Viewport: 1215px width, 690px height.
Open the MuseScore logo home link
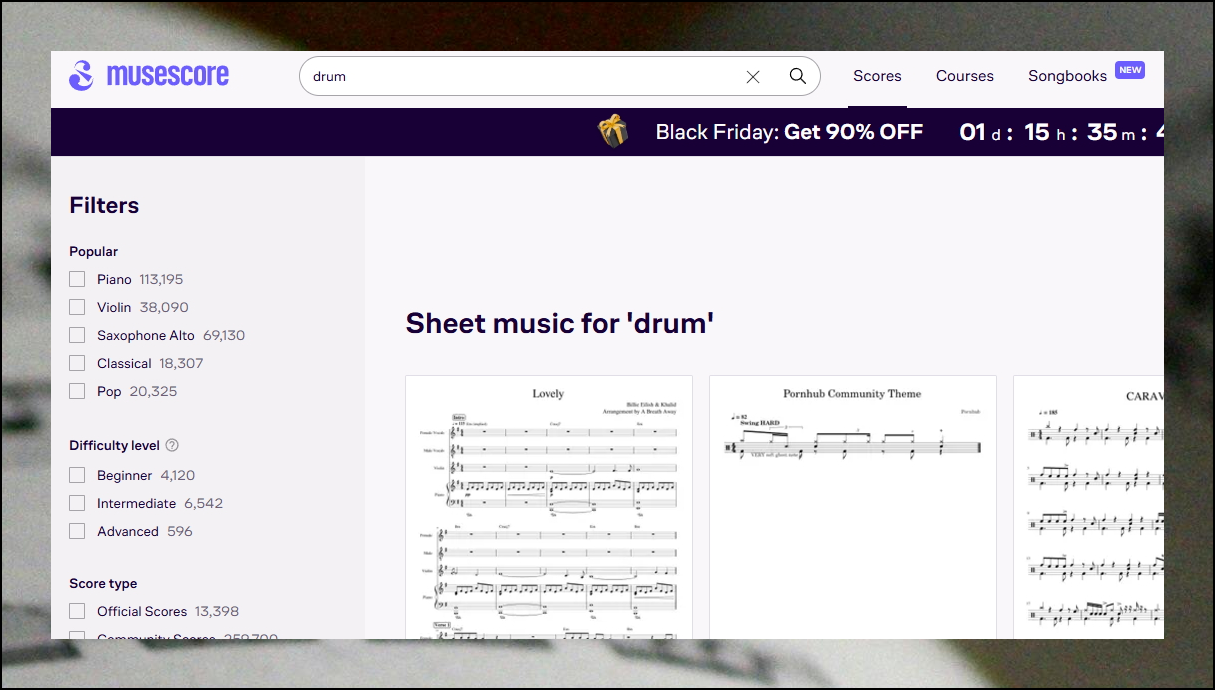(x=149, y=76)
